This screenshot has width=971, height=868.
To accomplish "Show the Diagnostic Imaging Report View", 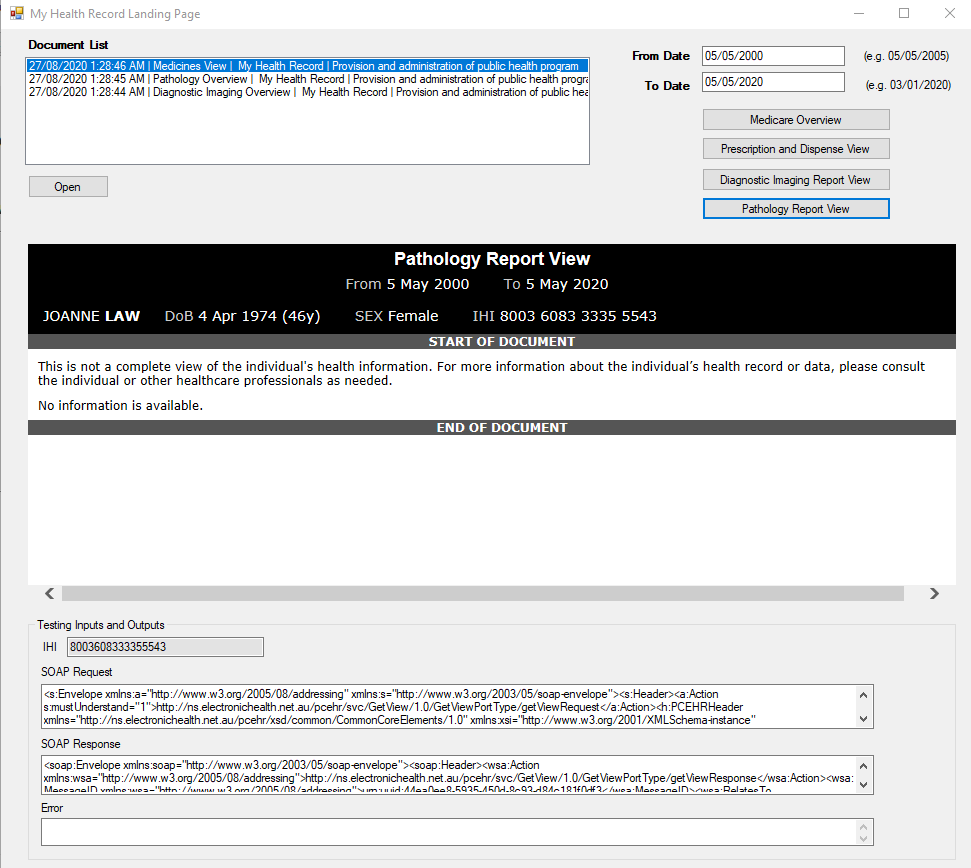I will [x=796, y=180].
